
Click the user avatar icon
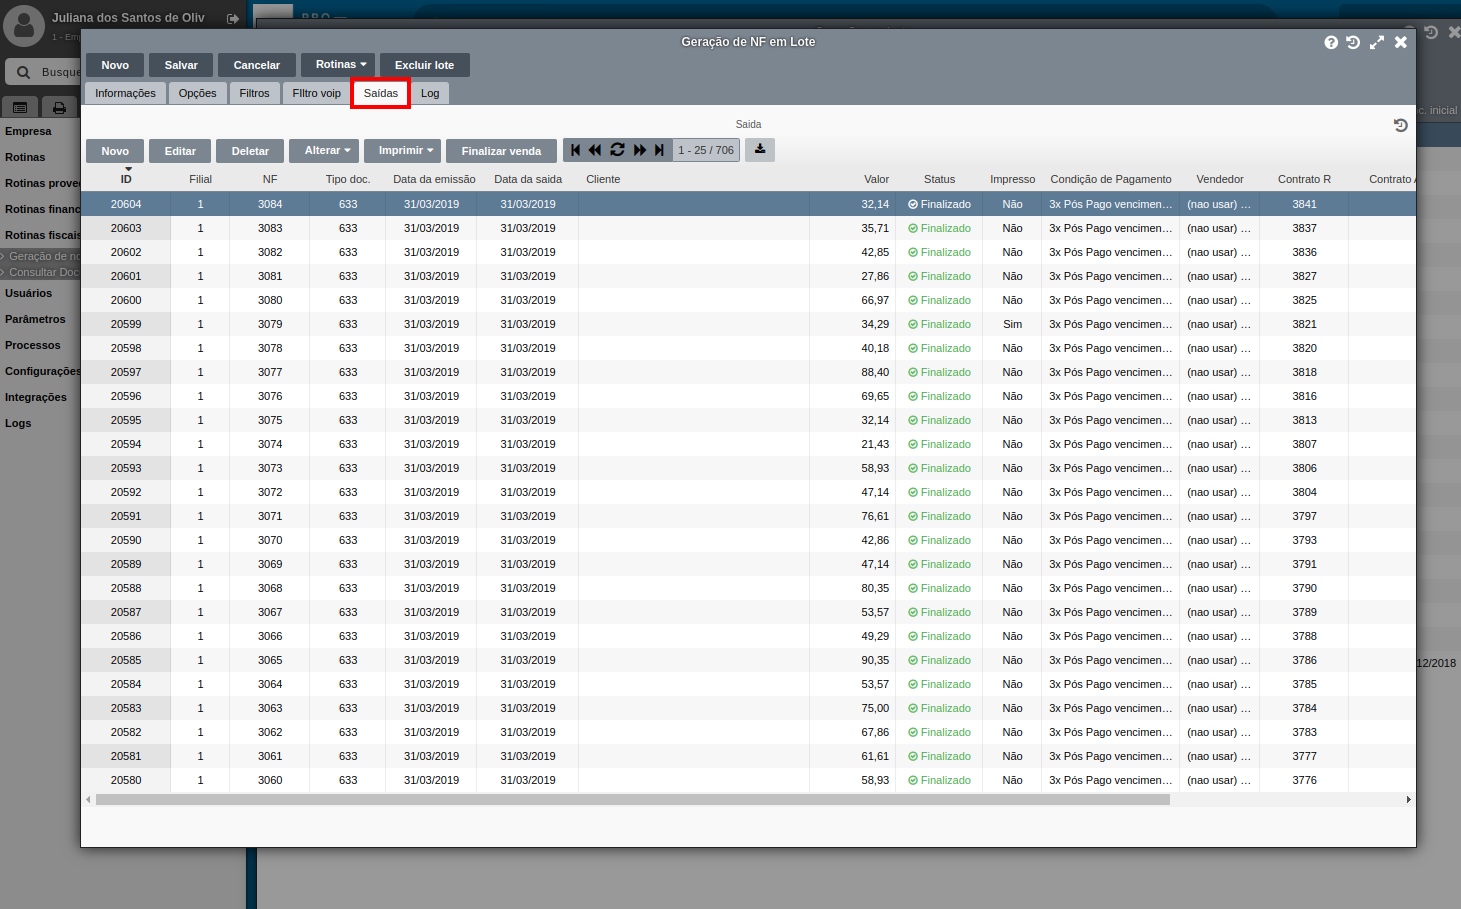point(24,26)
